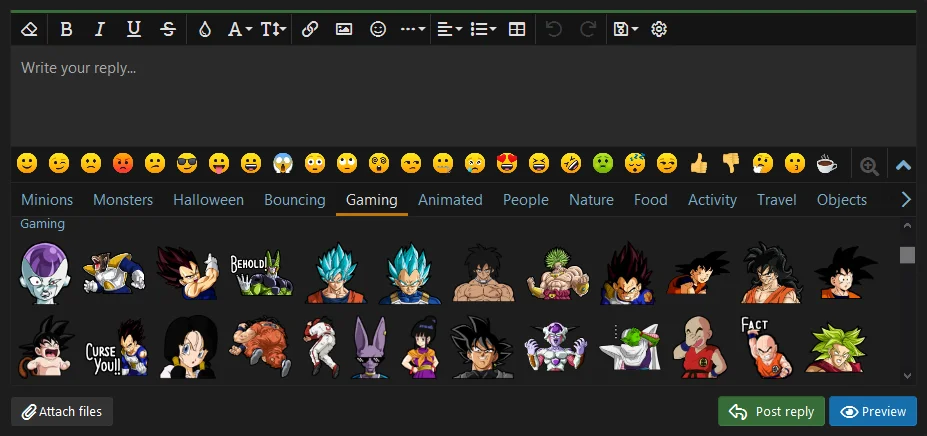Switch to the Travel tab
This screenshot has height=436, width=927.
(776, 200)
